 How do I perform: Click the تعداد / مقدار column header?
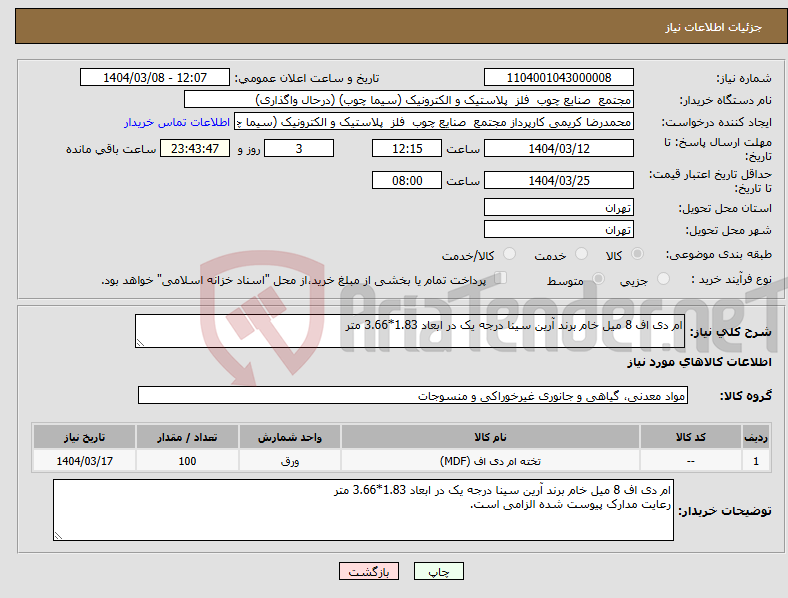click(x=187, y=437)
